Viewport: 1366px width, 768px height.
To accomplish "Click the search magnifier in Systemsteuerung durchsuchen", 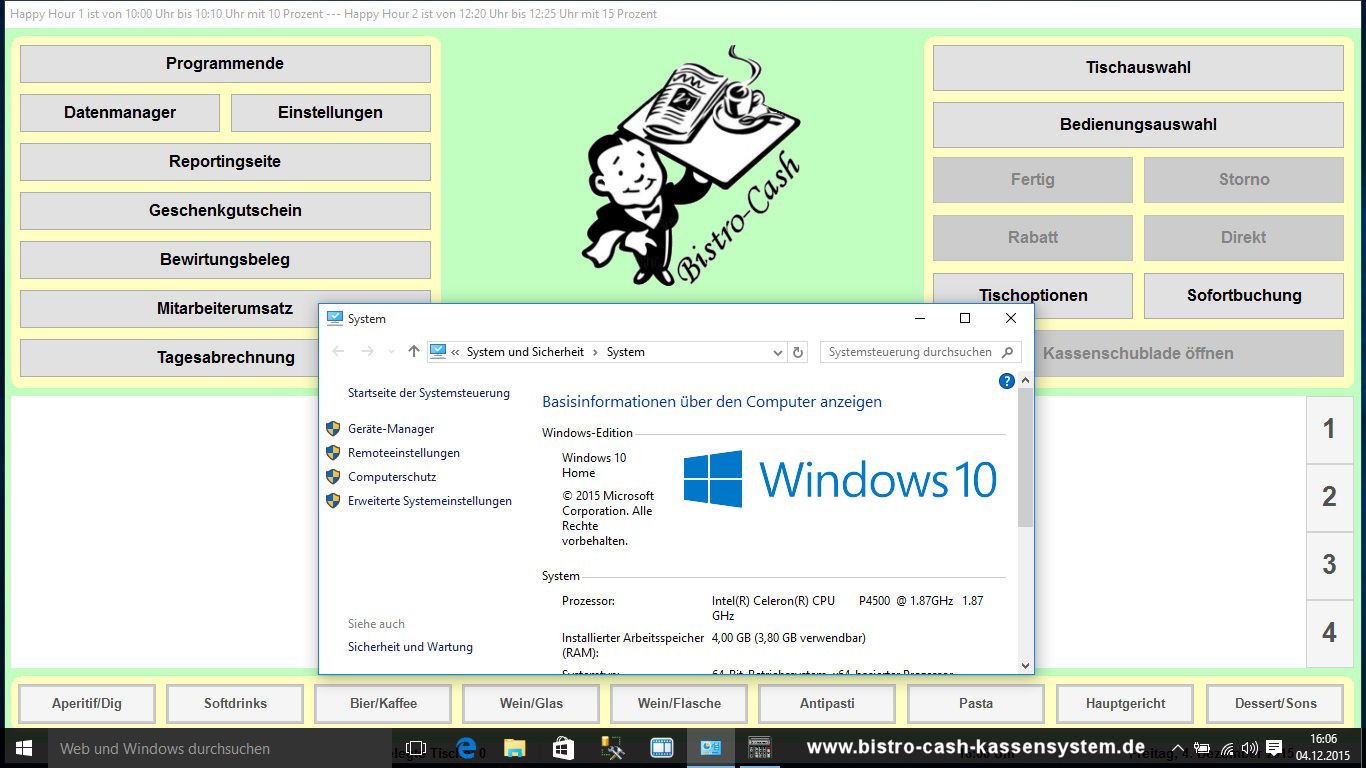I will (x=1007, y=352).
